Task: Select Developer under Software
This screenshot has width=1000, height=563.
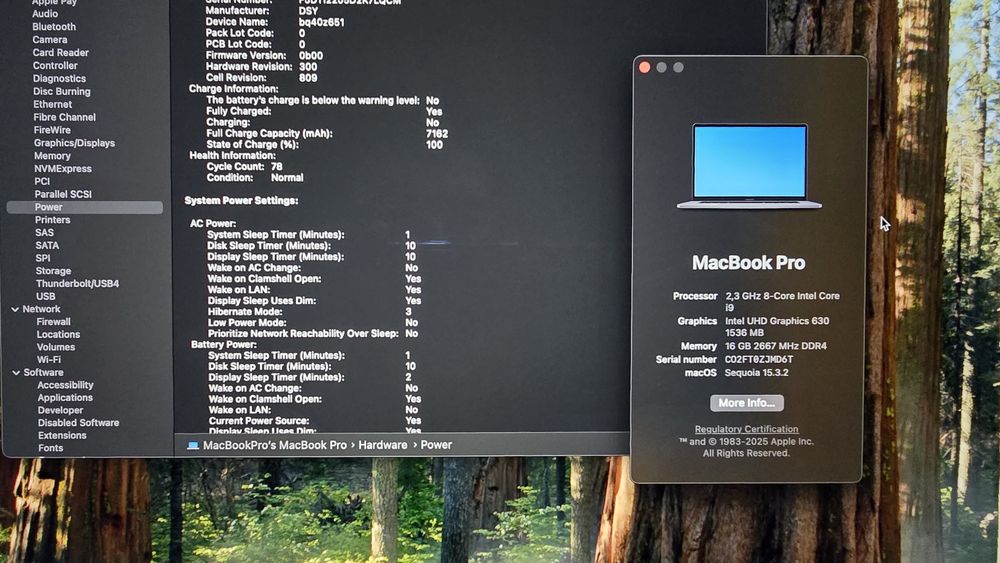Action: (x=61, y=411)
